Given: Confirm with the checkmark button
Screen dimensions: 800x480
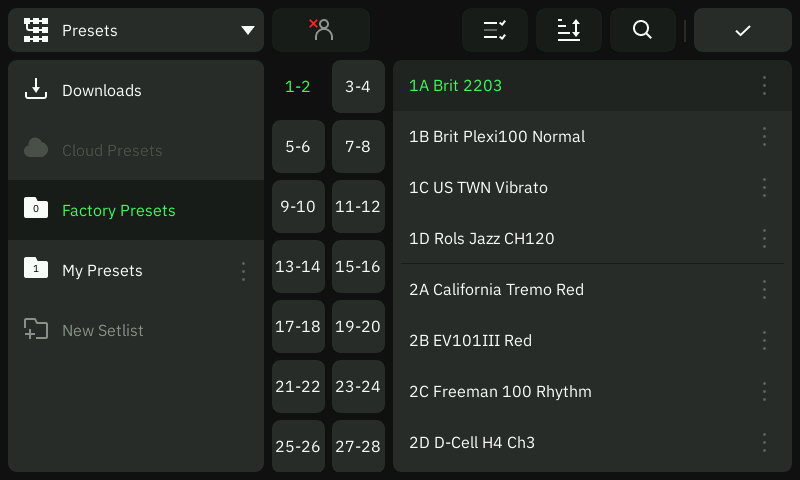Looking at the screenshot, I should (x=742, y=30).
